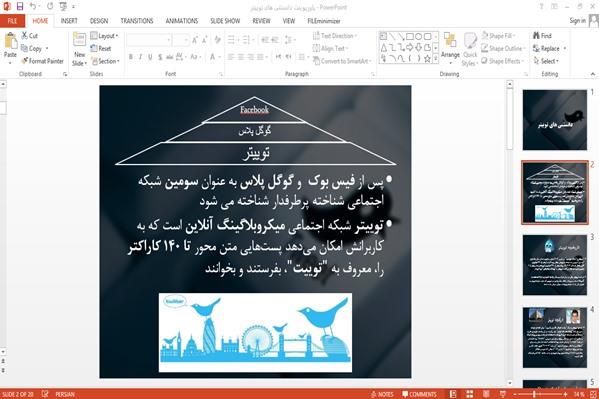Switch to the SLIDE SHOW tab
The image size is (599, 399).
click(x=225, y=21)
